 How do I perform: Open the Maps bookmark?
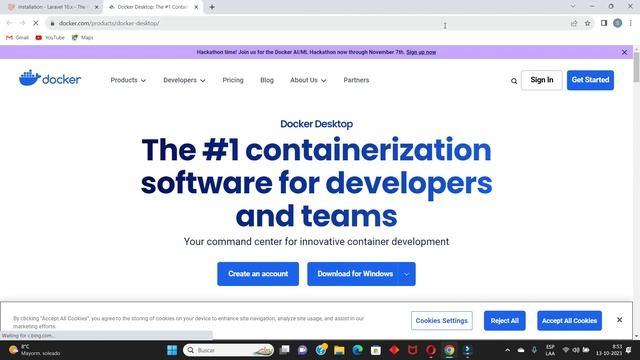pyautogui.click(x=82, y=38)
